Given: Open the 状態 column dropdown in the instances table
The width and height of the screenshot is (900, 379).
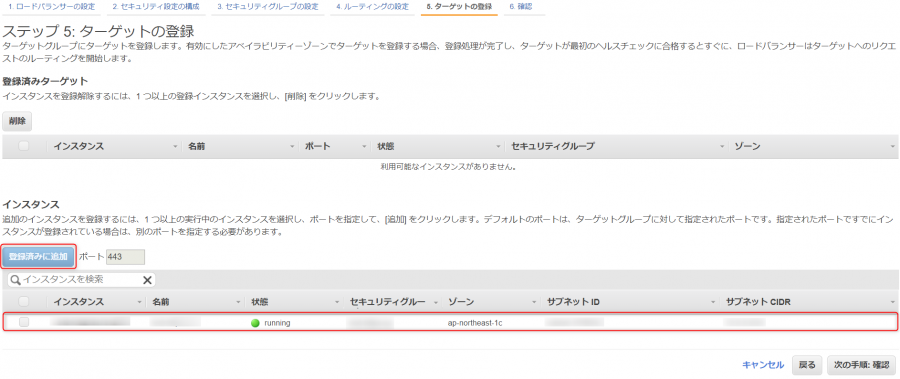Looking at the screenshot, I should coord(338,302).
